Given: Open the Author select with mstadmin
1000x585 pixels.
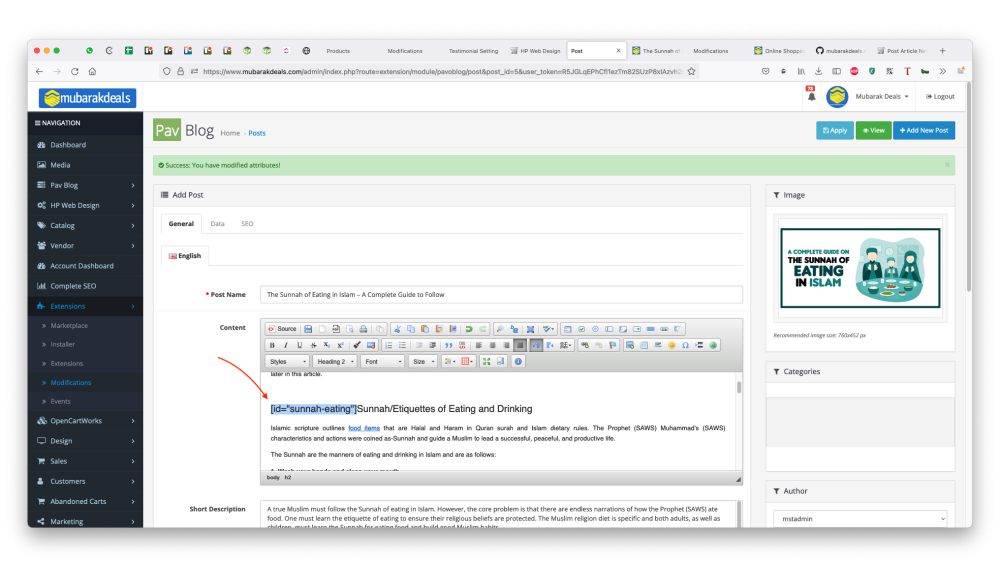Looking at the screenshot, I should [x=860, y=518].
